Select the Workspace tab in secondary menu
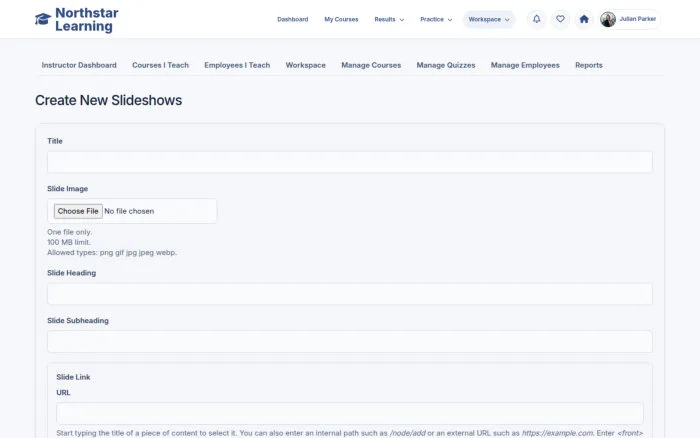 click(306, 65)
